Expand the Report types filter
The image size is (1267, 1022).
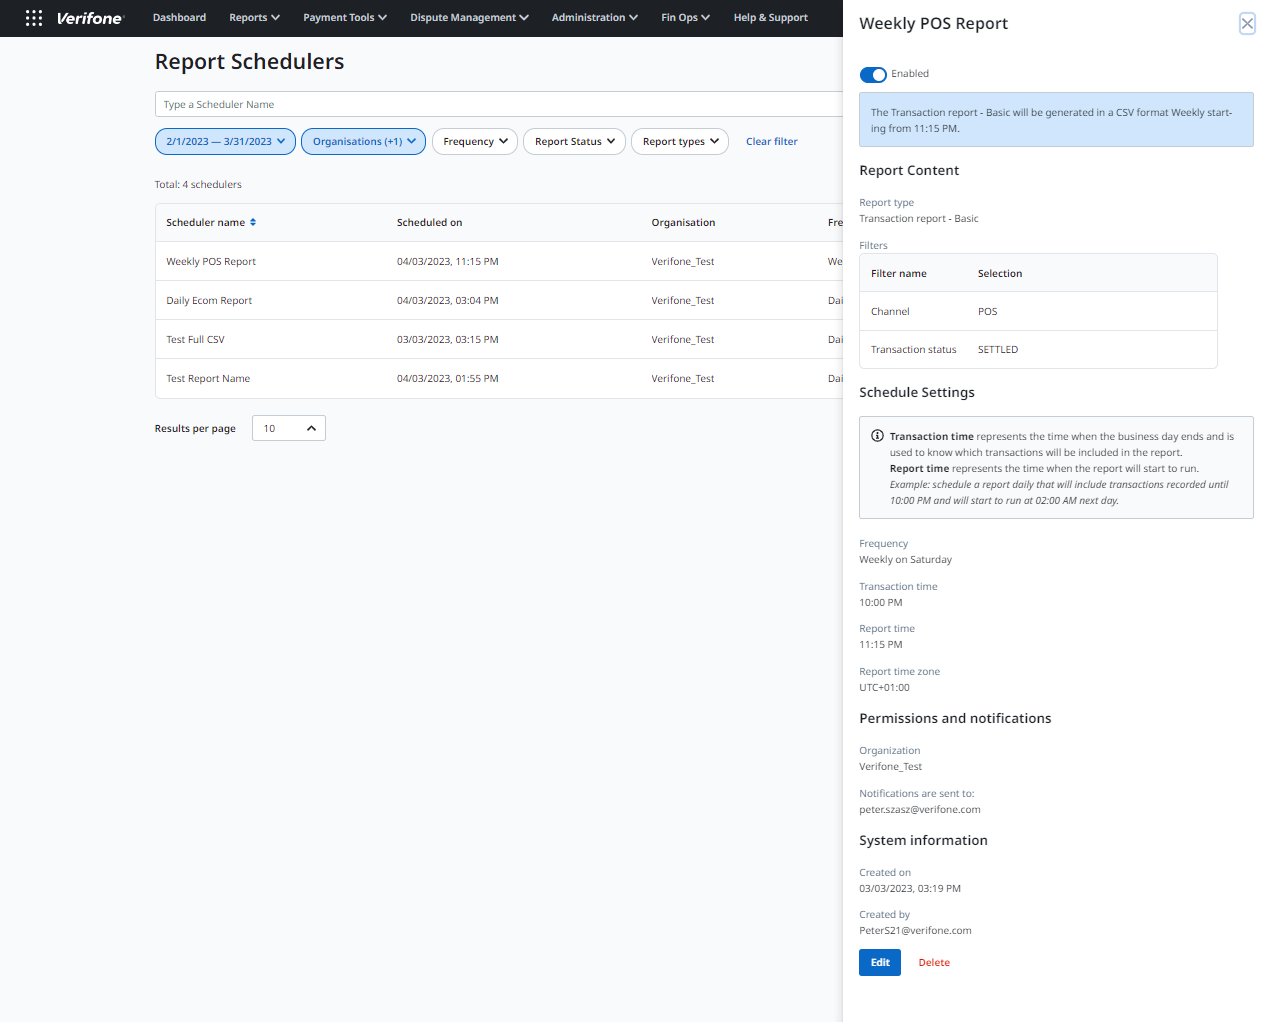pos(679,141)
